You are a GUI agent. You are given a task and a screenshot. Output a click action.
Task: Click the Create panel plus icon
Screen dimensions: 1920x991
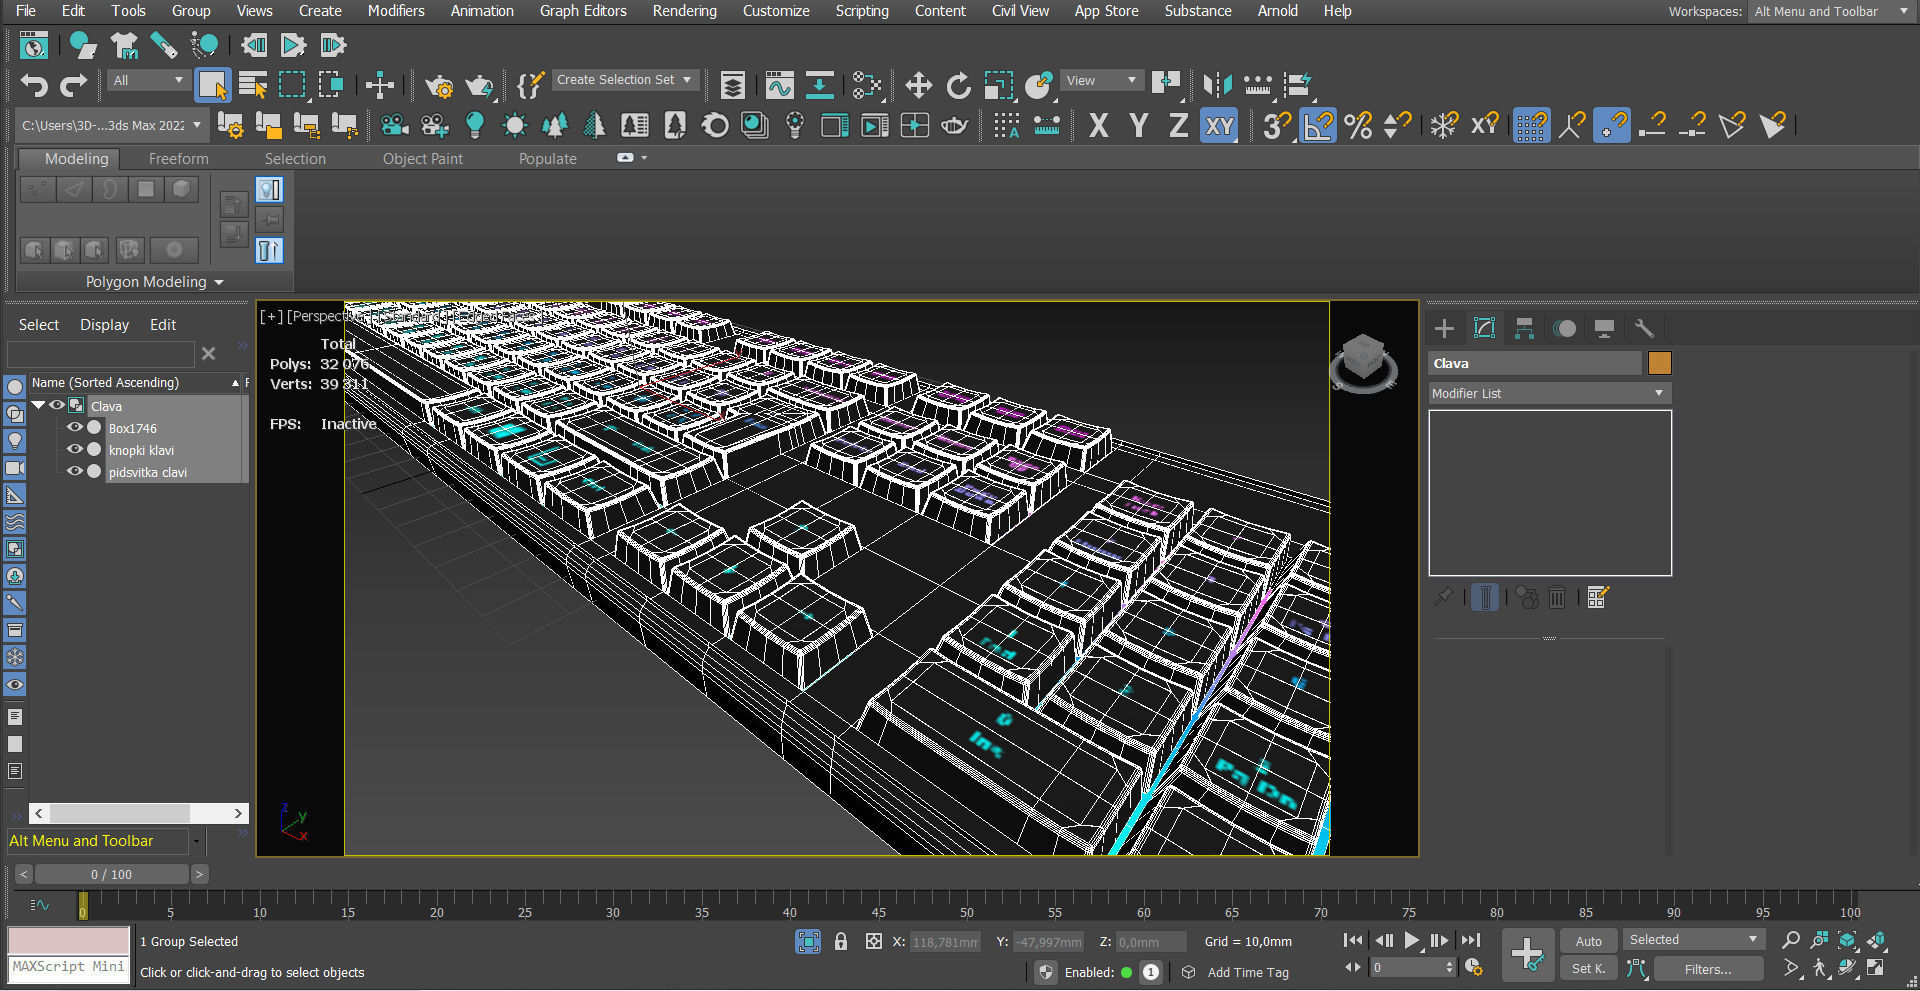(1444, 329)
